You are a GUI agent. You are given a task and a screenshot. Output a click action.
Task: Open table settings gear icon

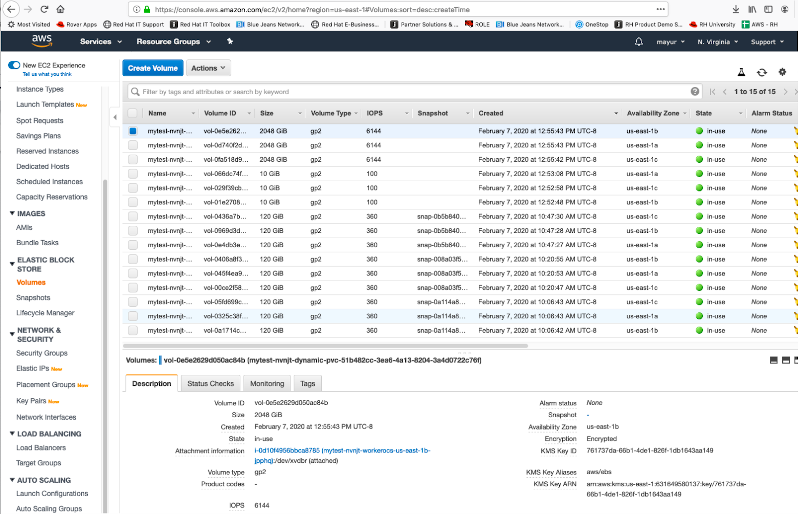(x=782, y=72)
